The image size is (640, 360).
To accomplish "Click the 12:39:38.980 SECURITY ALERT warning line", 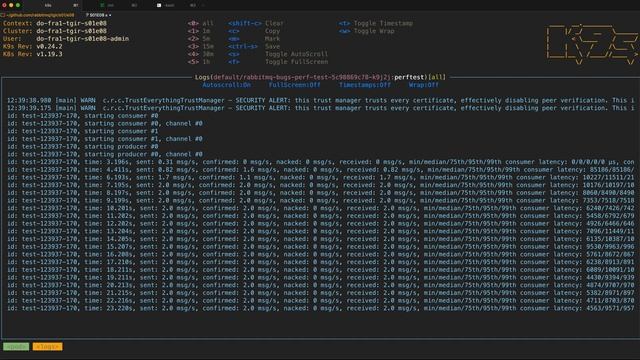I will coord(321,100).
